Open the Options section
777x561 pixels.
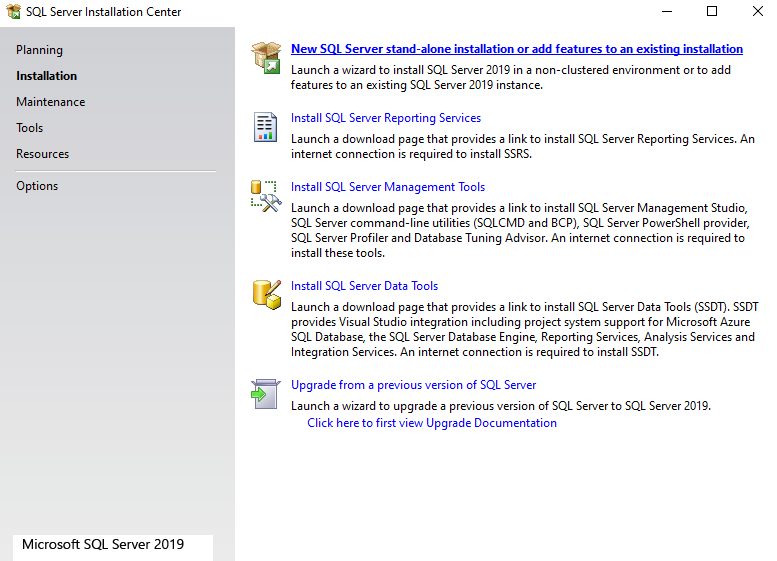click(x=37, y=186)
